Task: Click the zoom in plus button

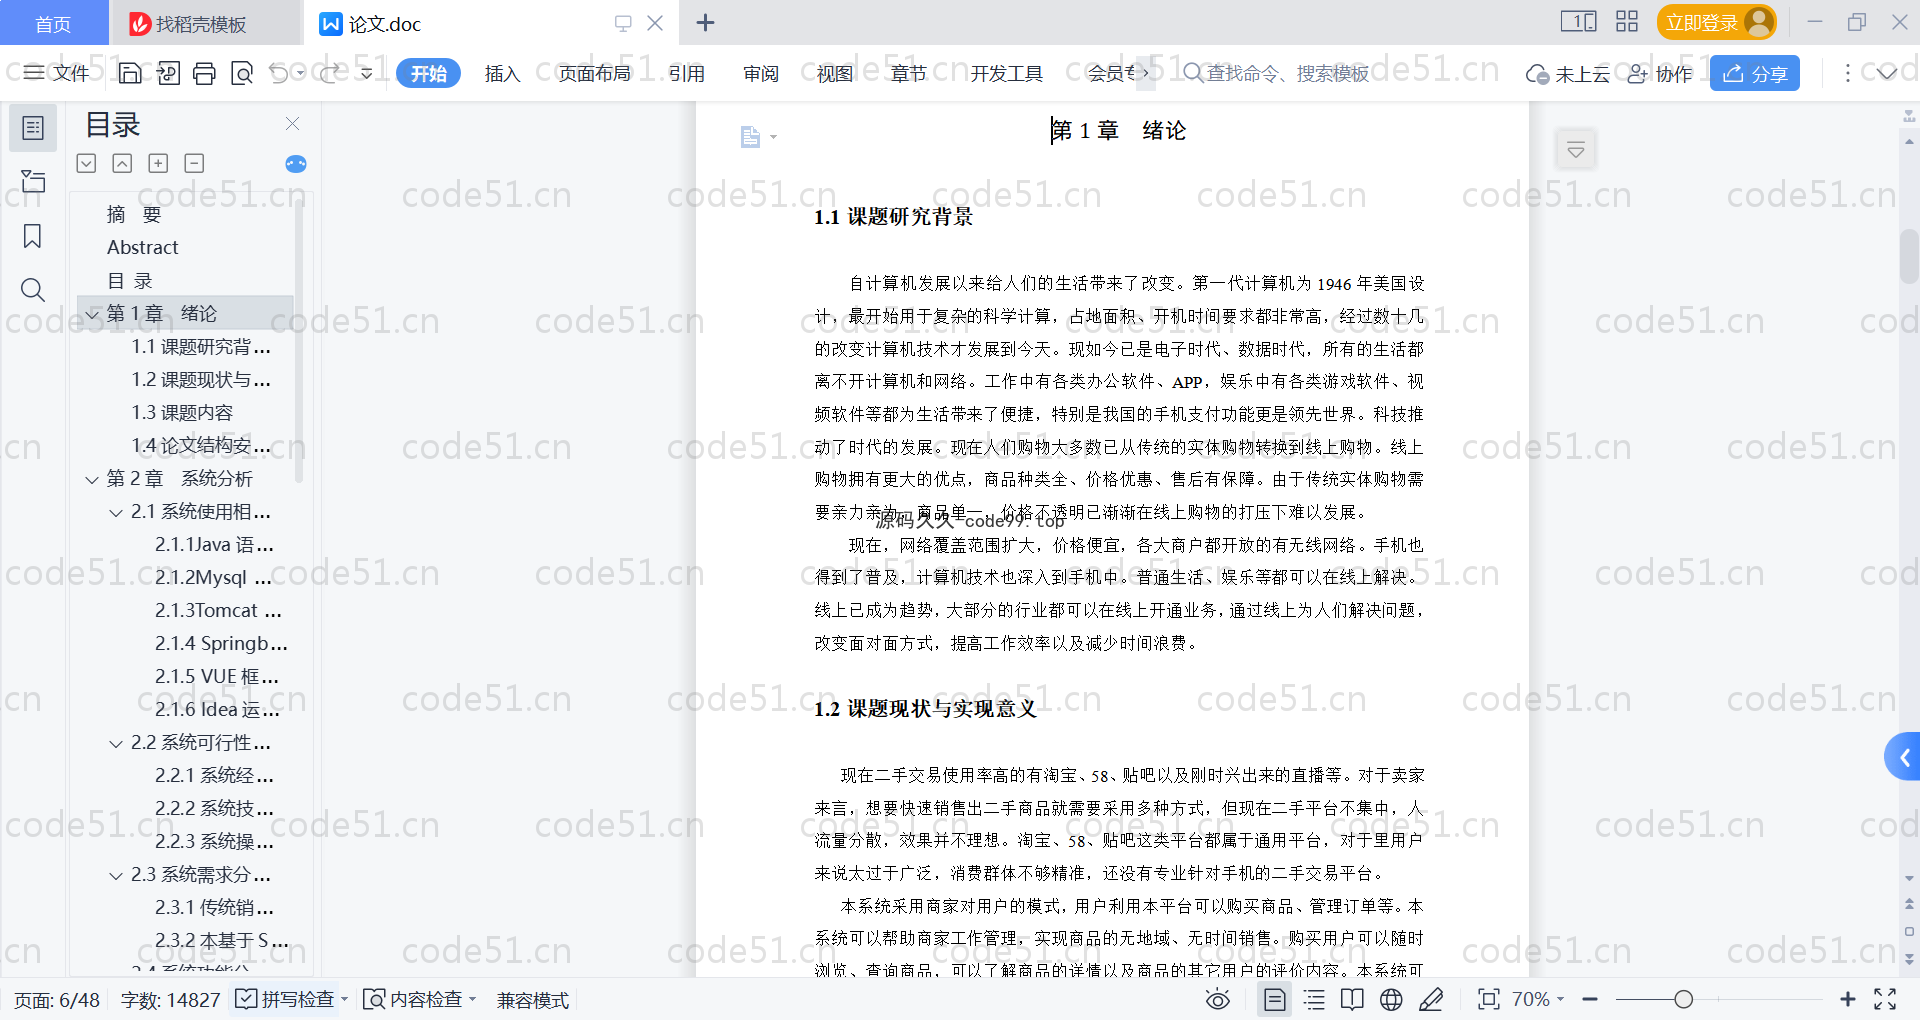Action: [x=1848, y=999]
